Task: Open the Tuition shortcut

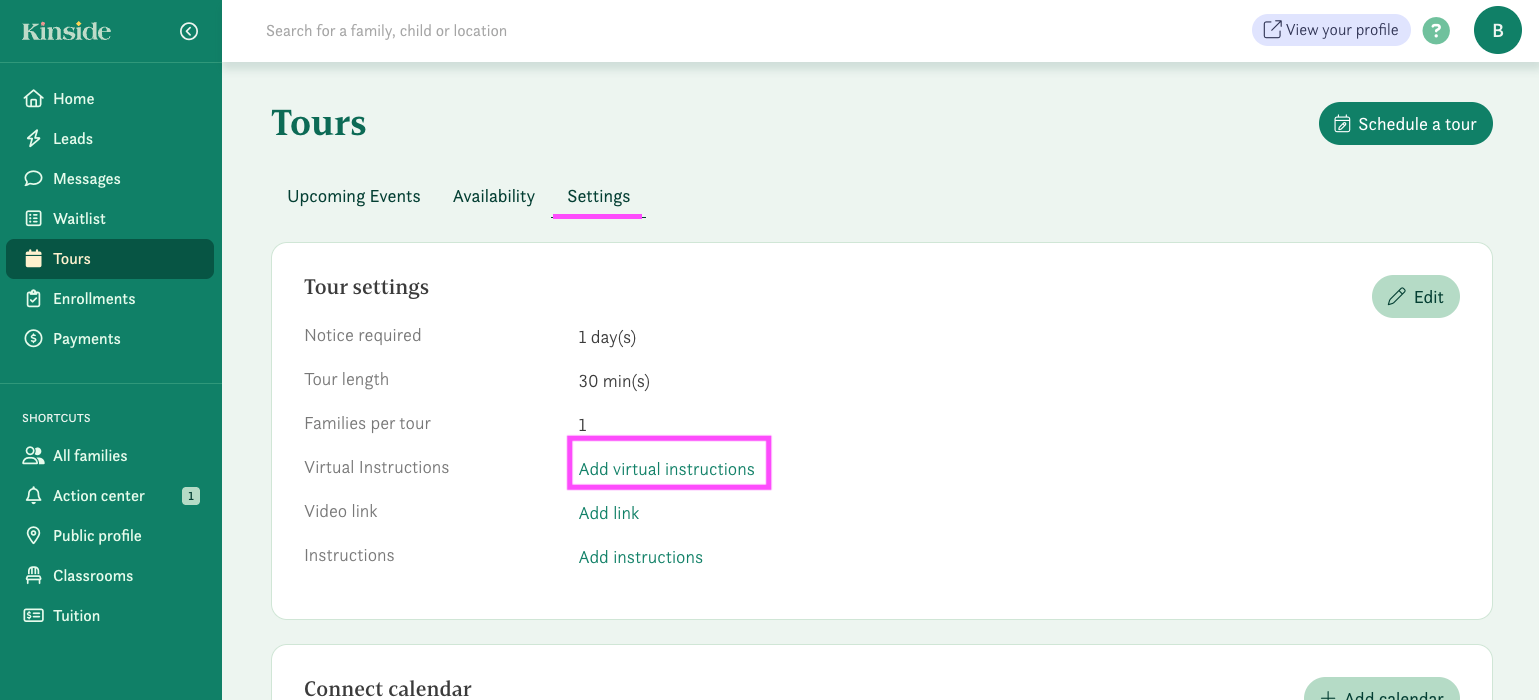Action: tap(75, 615)
